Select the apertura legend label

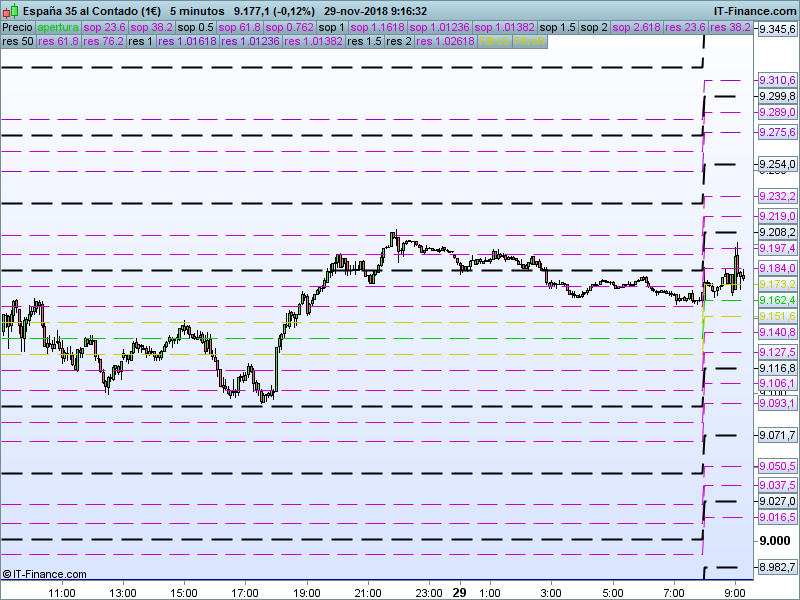pyautogui.click(x=58, y=28)
